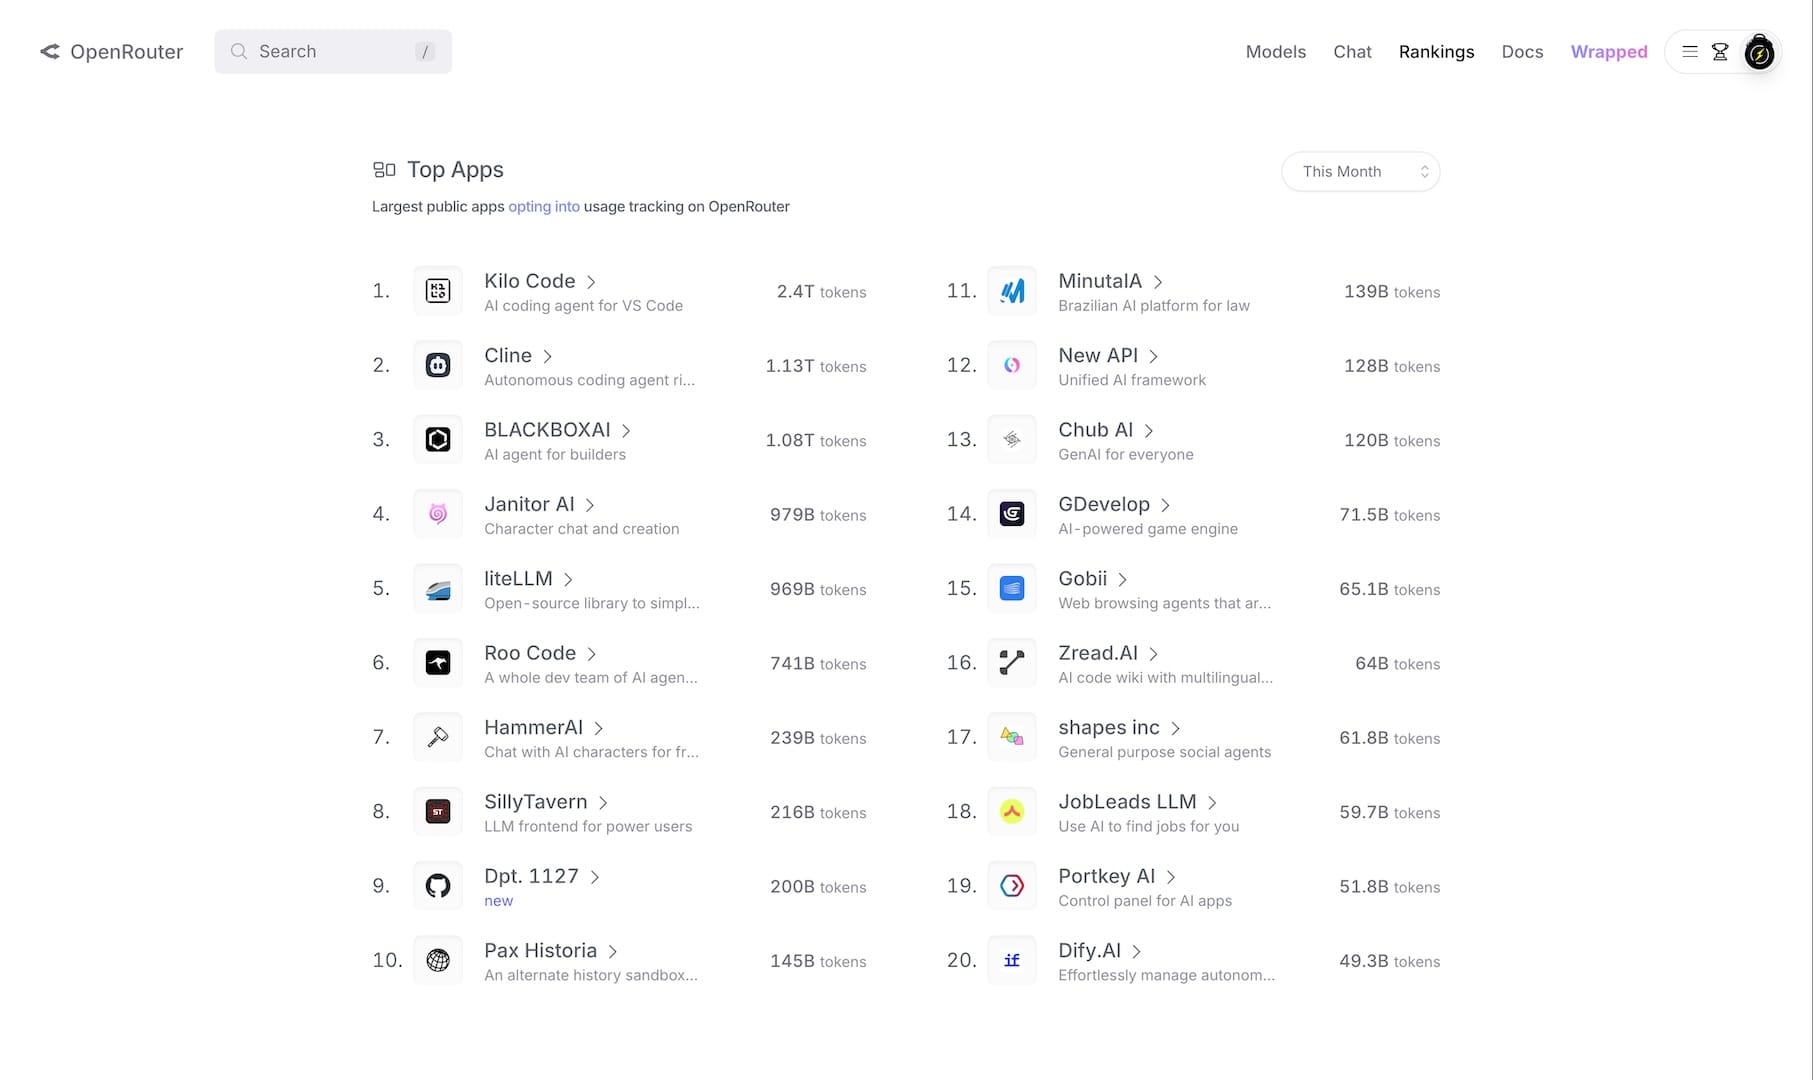Click the HammerAI hammer icon
Image resolution: width=1813 pixels, height=1080 pixels.
(438, 737)
